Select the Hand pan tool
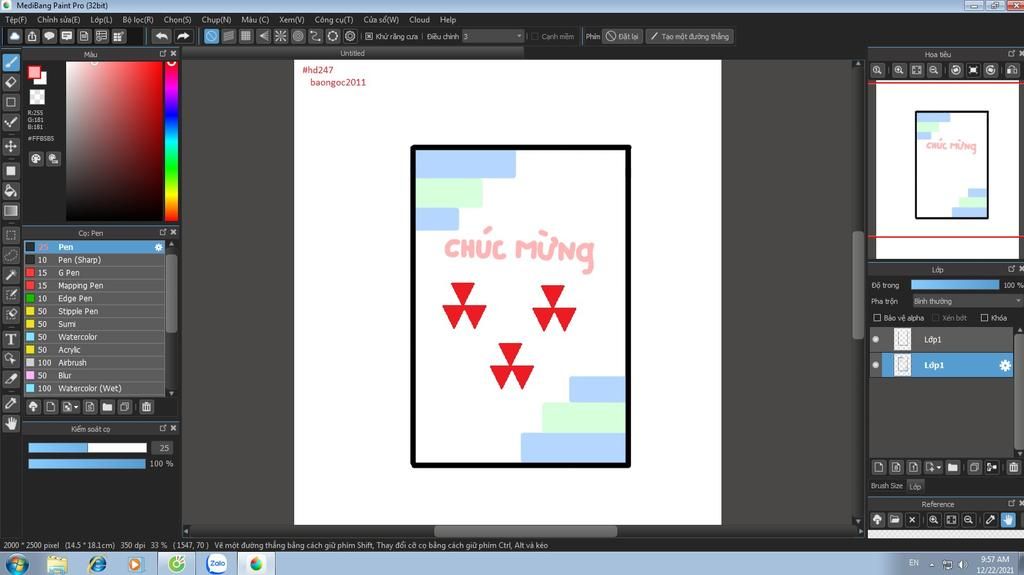The image size is (1024, 575). click(11, 423)
